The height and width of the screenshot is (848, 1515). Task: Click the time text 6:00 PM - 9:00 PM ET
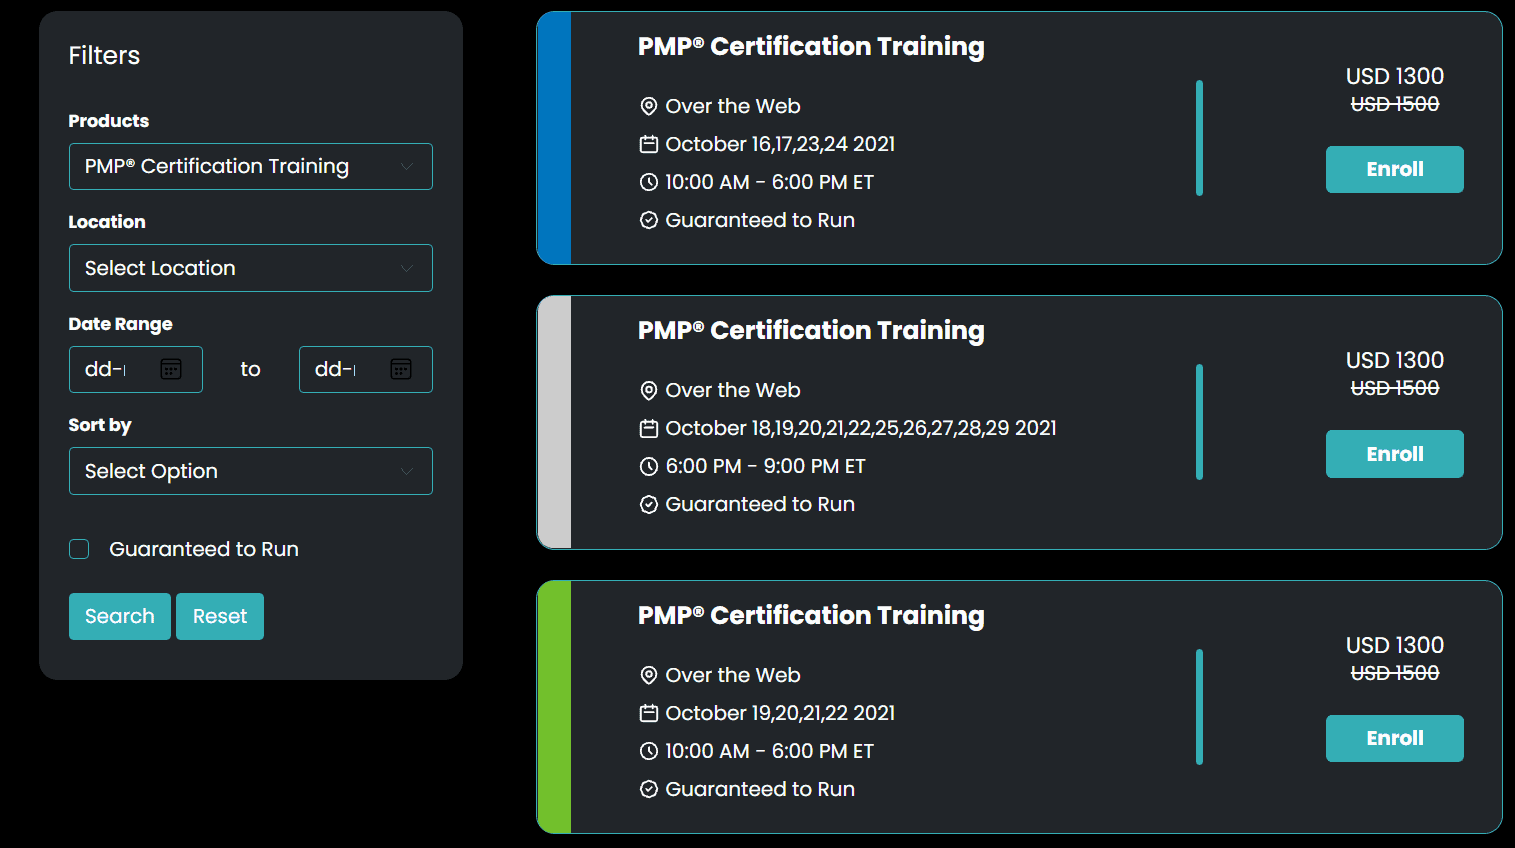tap(766, 466)
